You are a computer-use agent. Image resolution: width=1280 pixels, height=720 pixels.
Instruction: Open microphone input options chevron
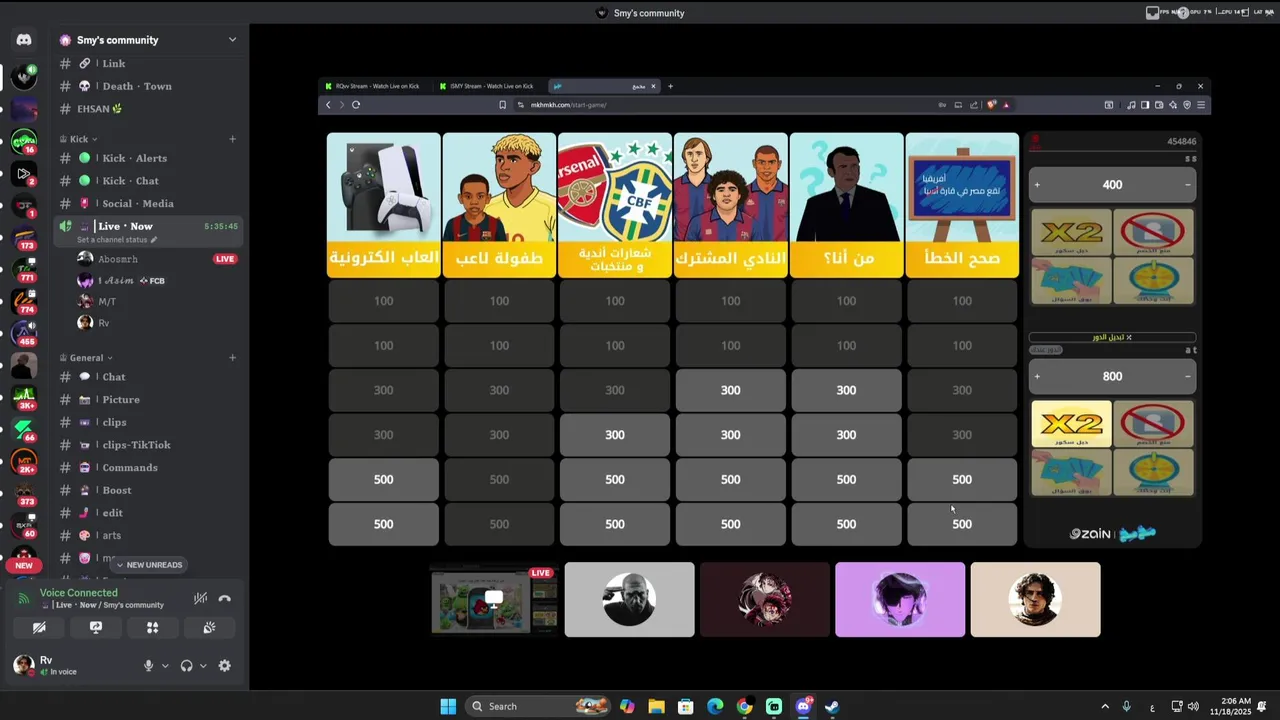coord(165,666)
